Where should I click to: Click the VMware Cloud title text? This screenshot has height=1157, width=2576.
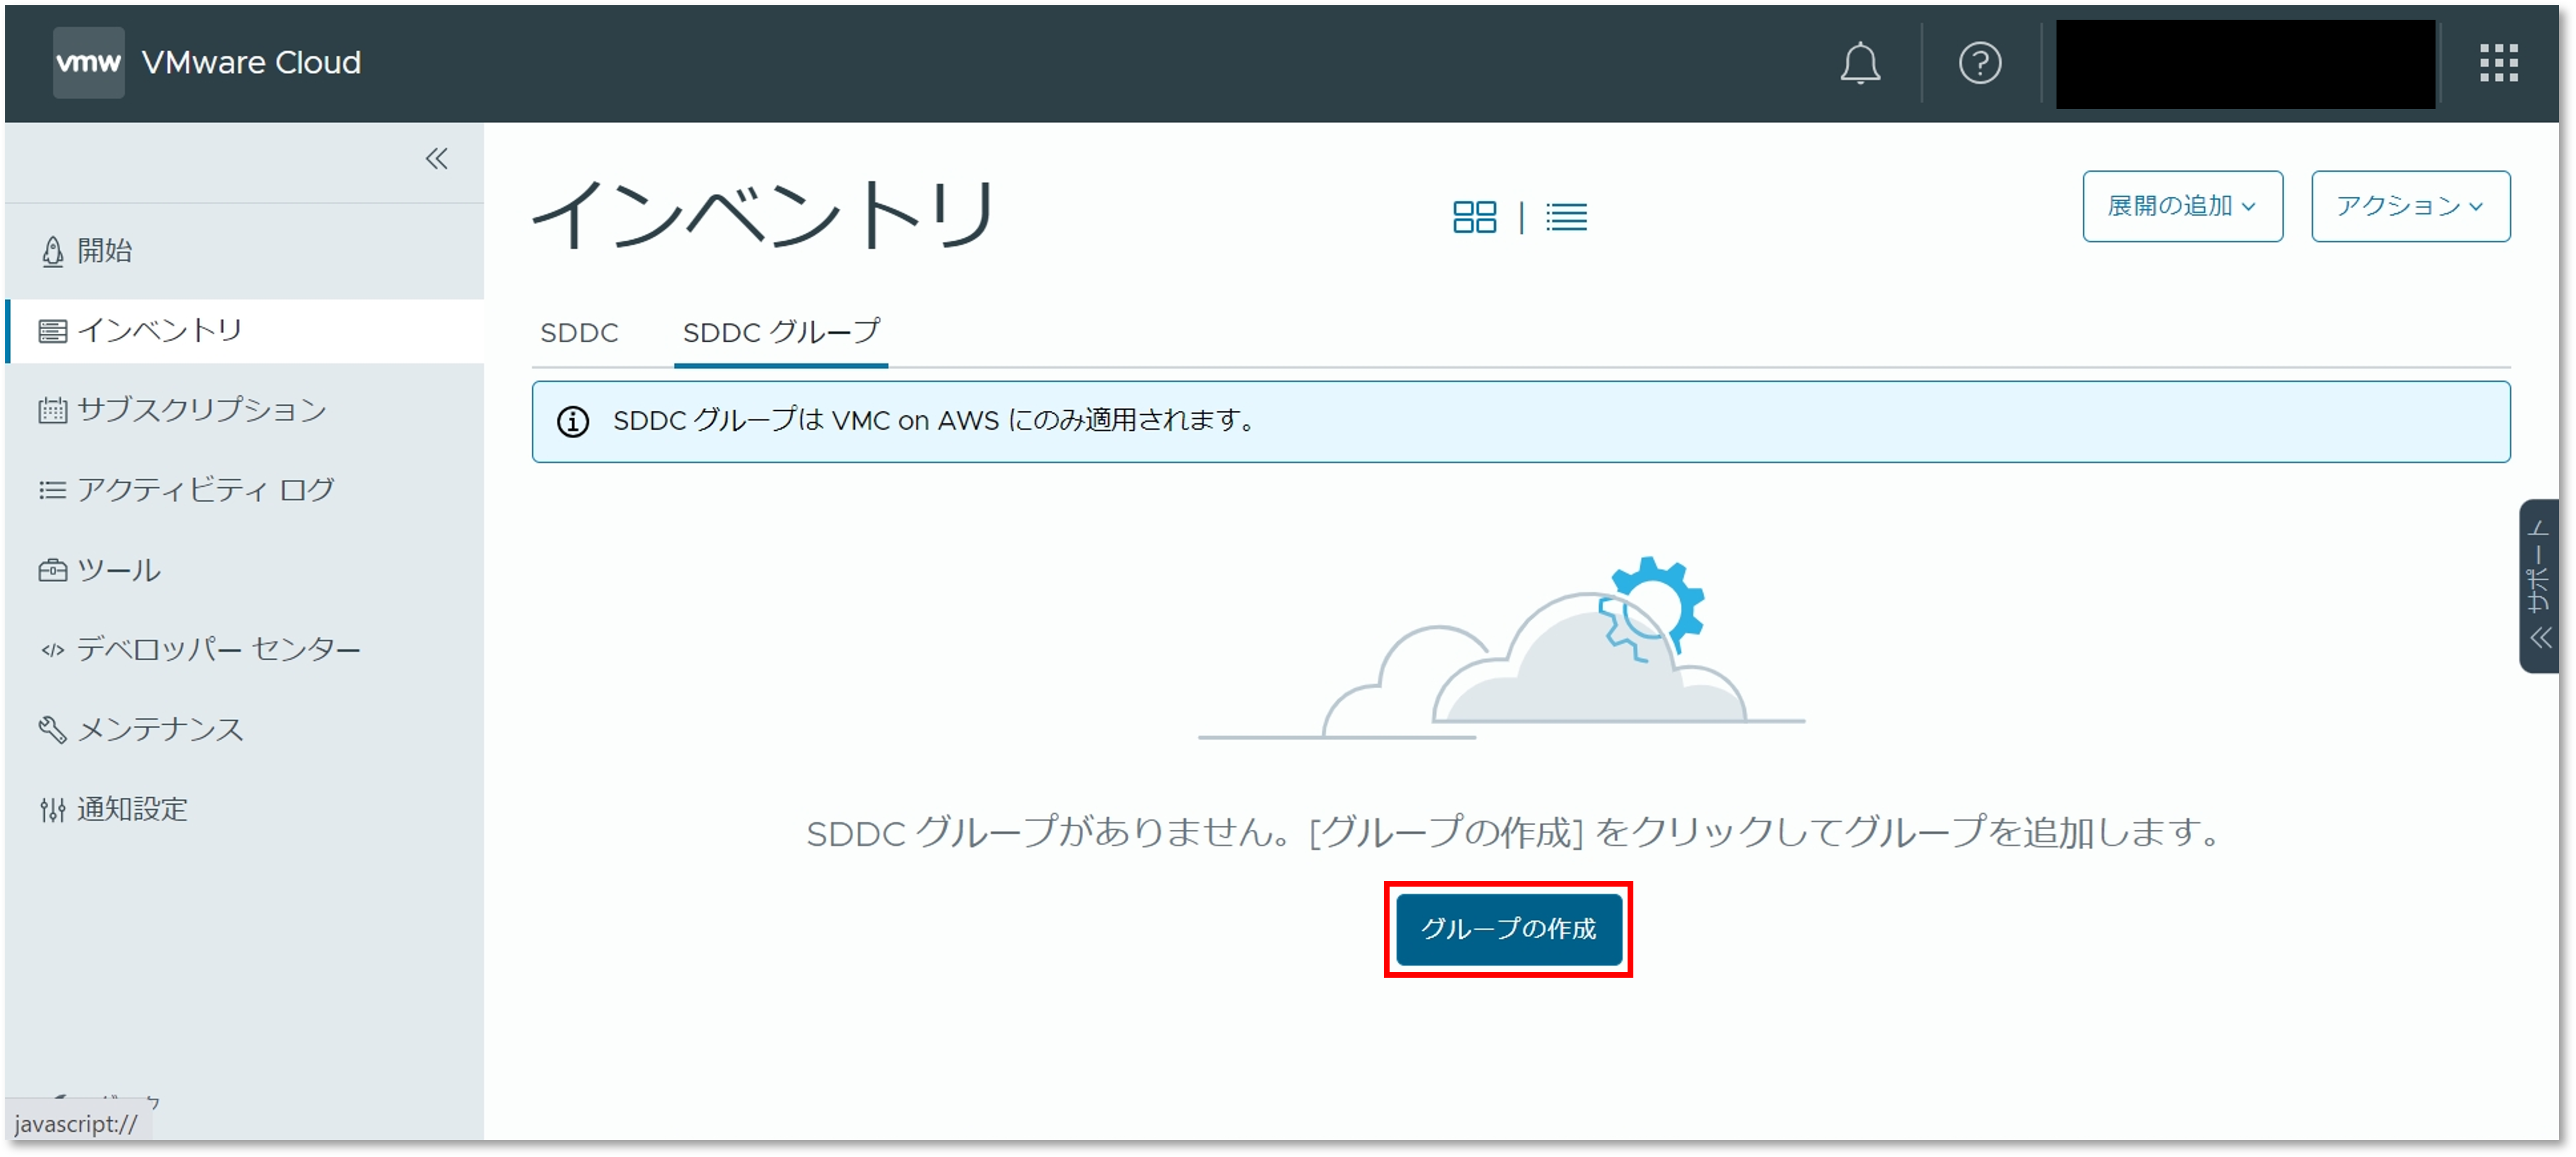(251, 63)
